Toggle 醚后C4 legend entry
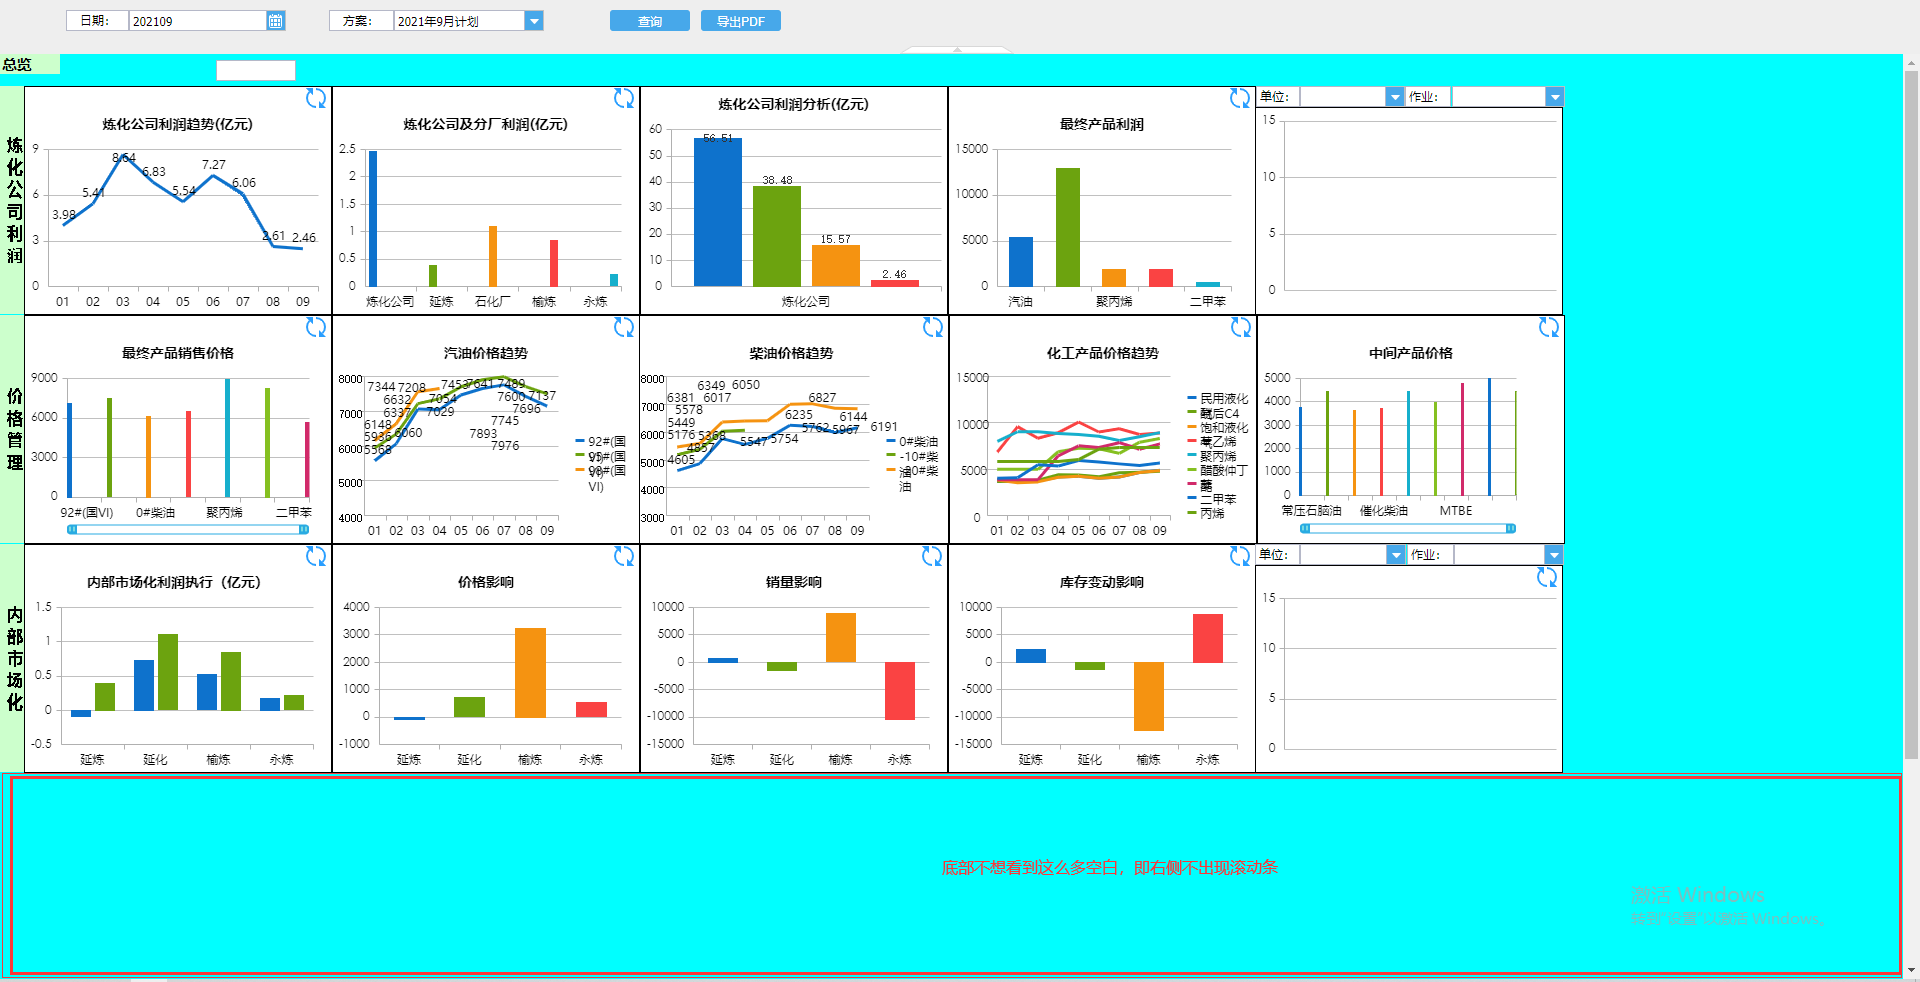 [1214, 413]
